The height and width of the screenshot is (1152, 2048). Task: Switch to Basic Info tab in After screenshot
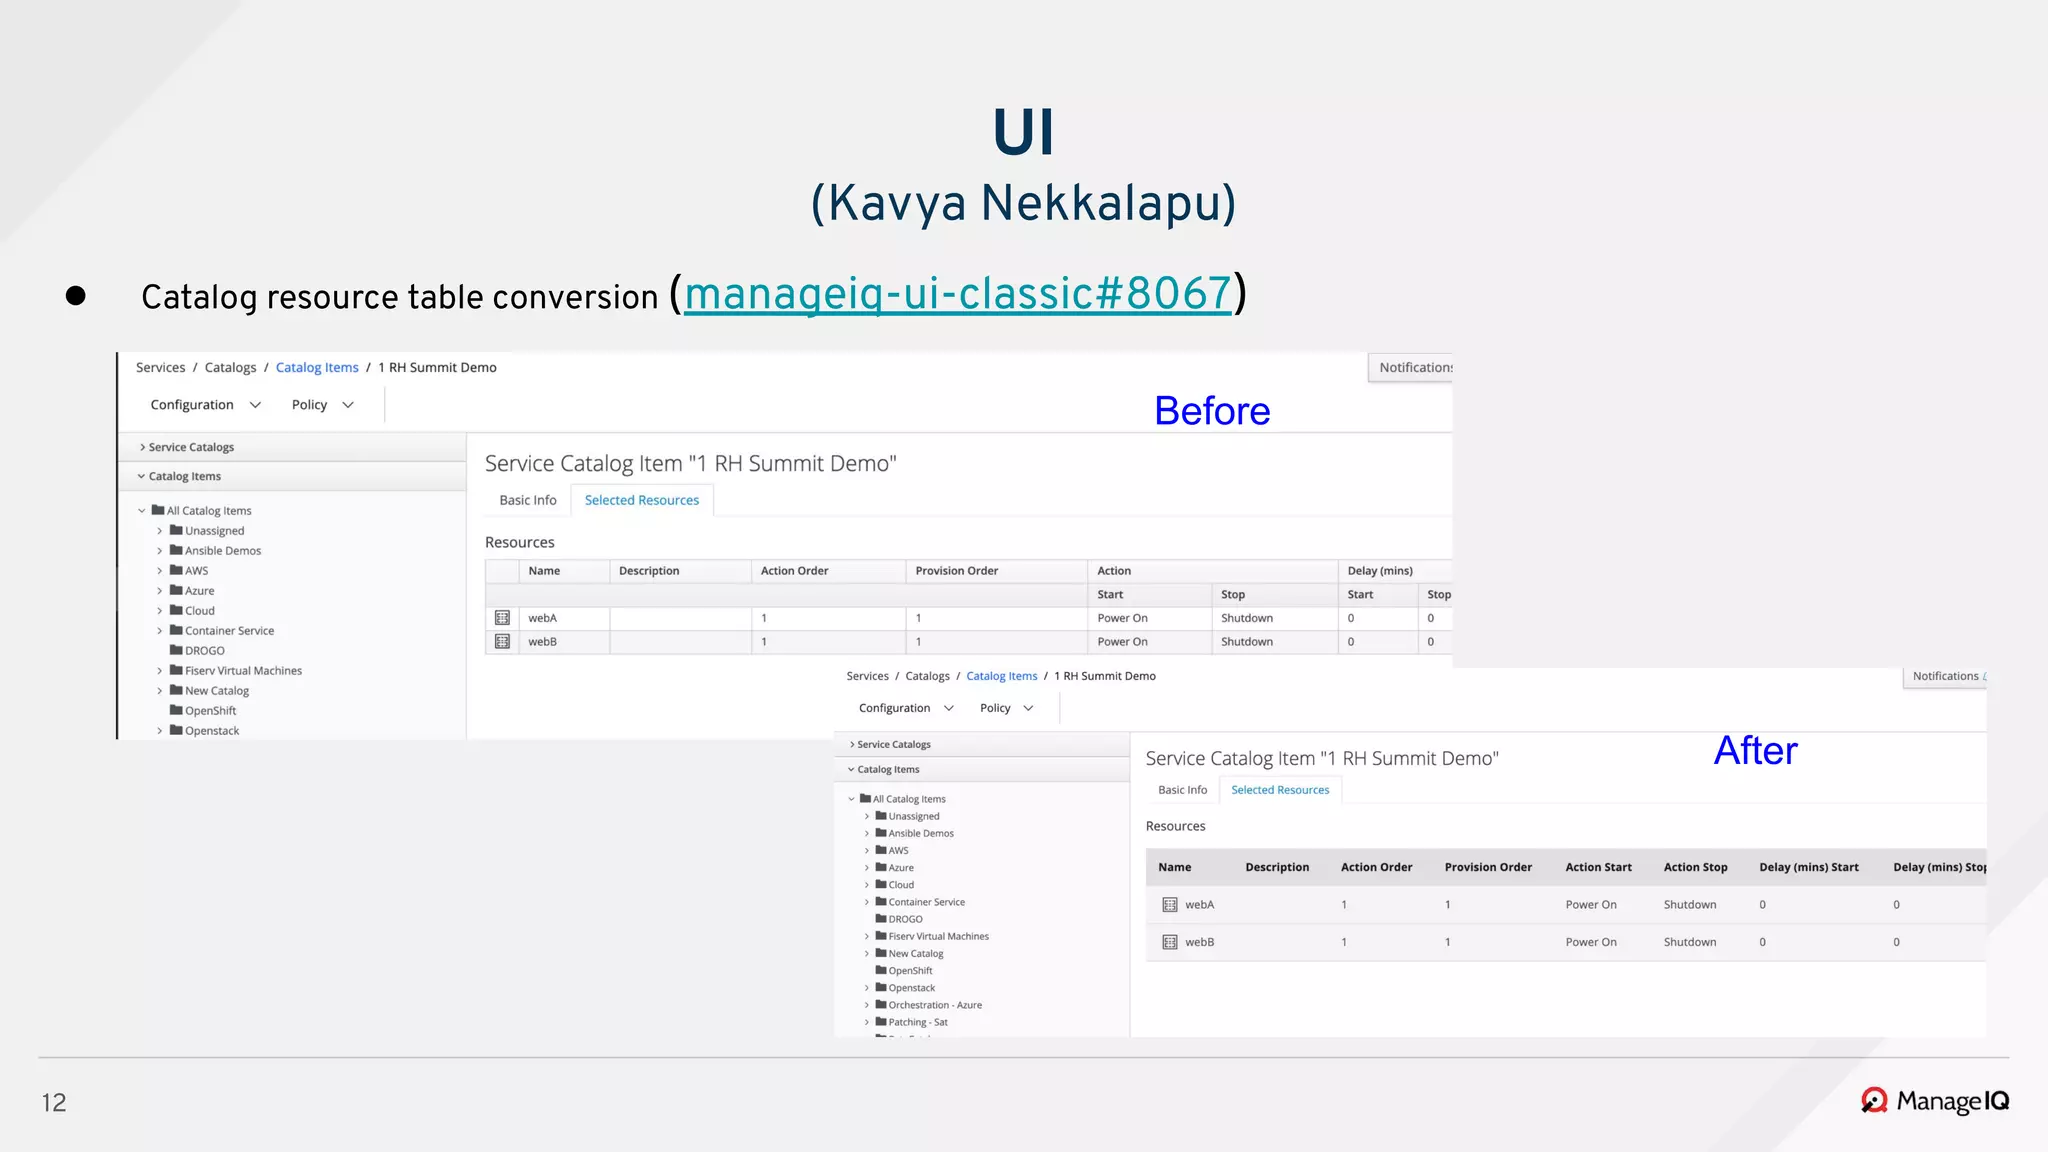[1182, 790]
